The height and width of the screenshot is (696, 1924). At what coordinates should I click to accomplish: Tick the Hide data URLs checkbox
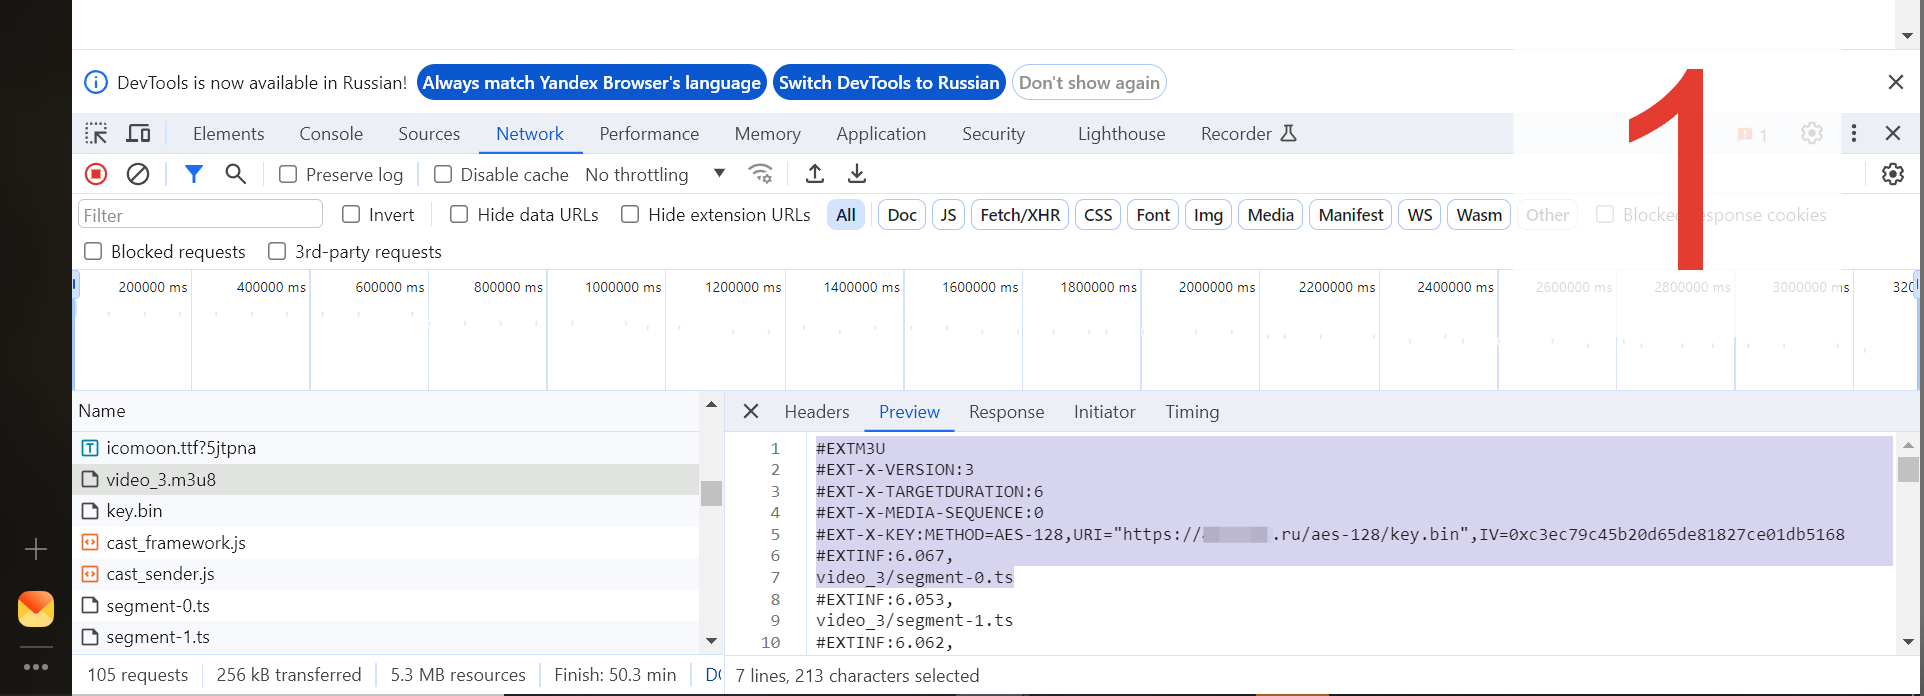[x=459, y=214]
